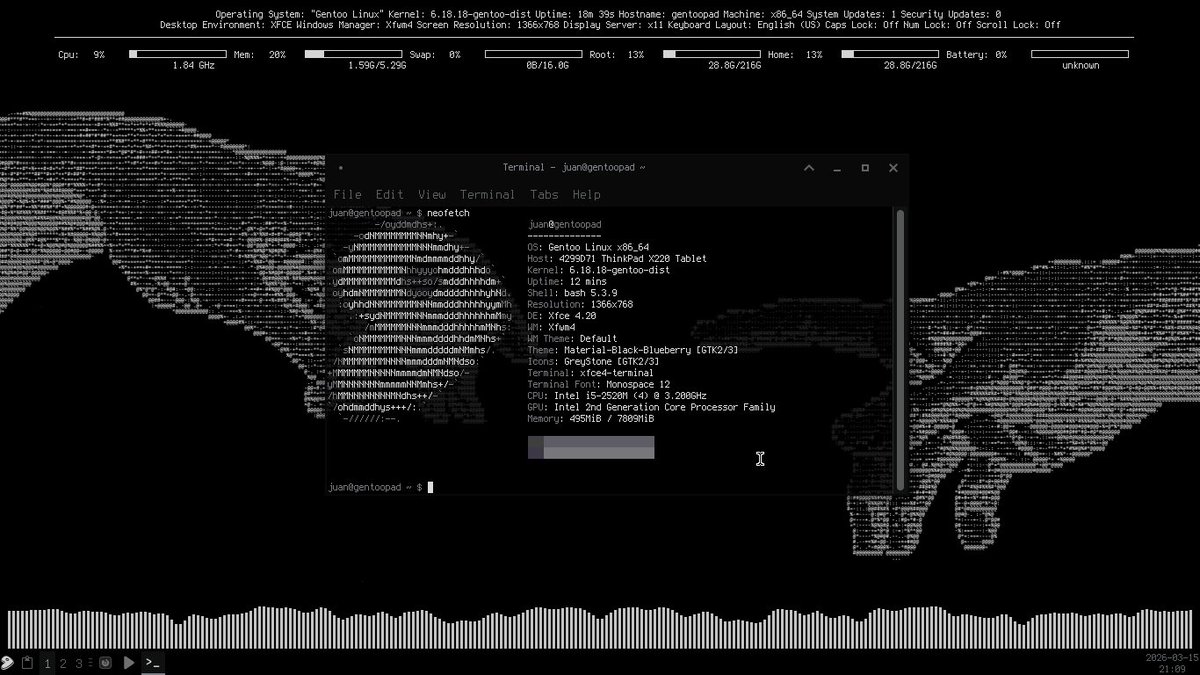Click the date 2026-03-15 in the panel
Screen dimensions: 1200x675
(1172, 657)
